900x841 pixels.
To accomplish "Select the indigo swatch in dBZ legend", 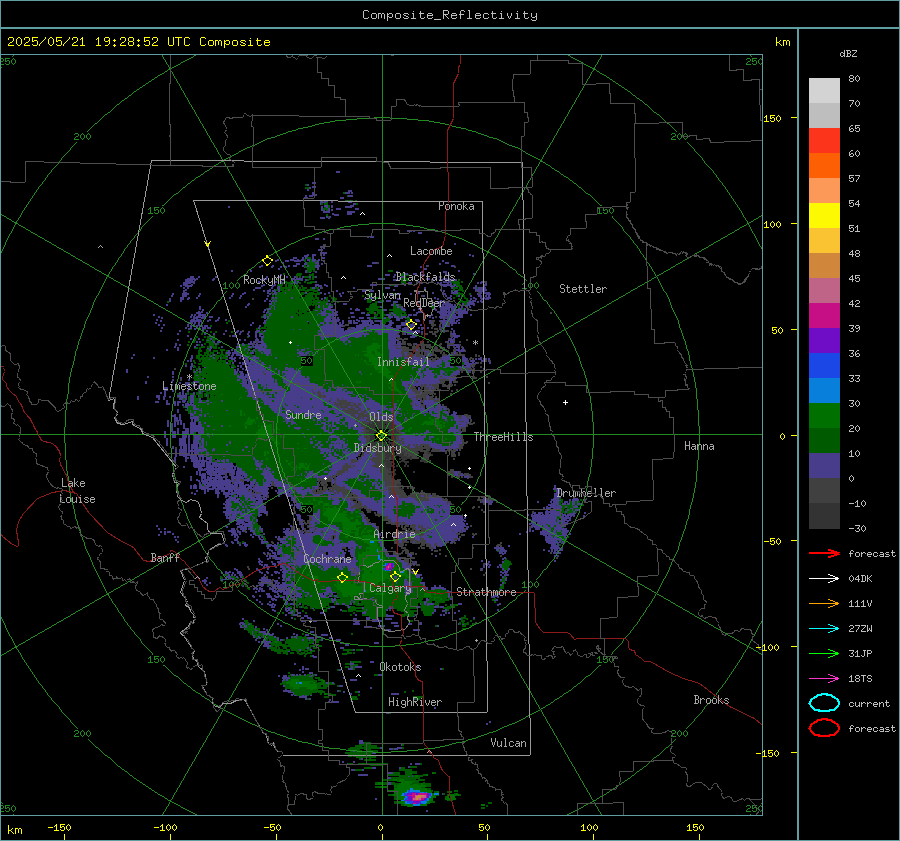I will click(x=824, y=466).
